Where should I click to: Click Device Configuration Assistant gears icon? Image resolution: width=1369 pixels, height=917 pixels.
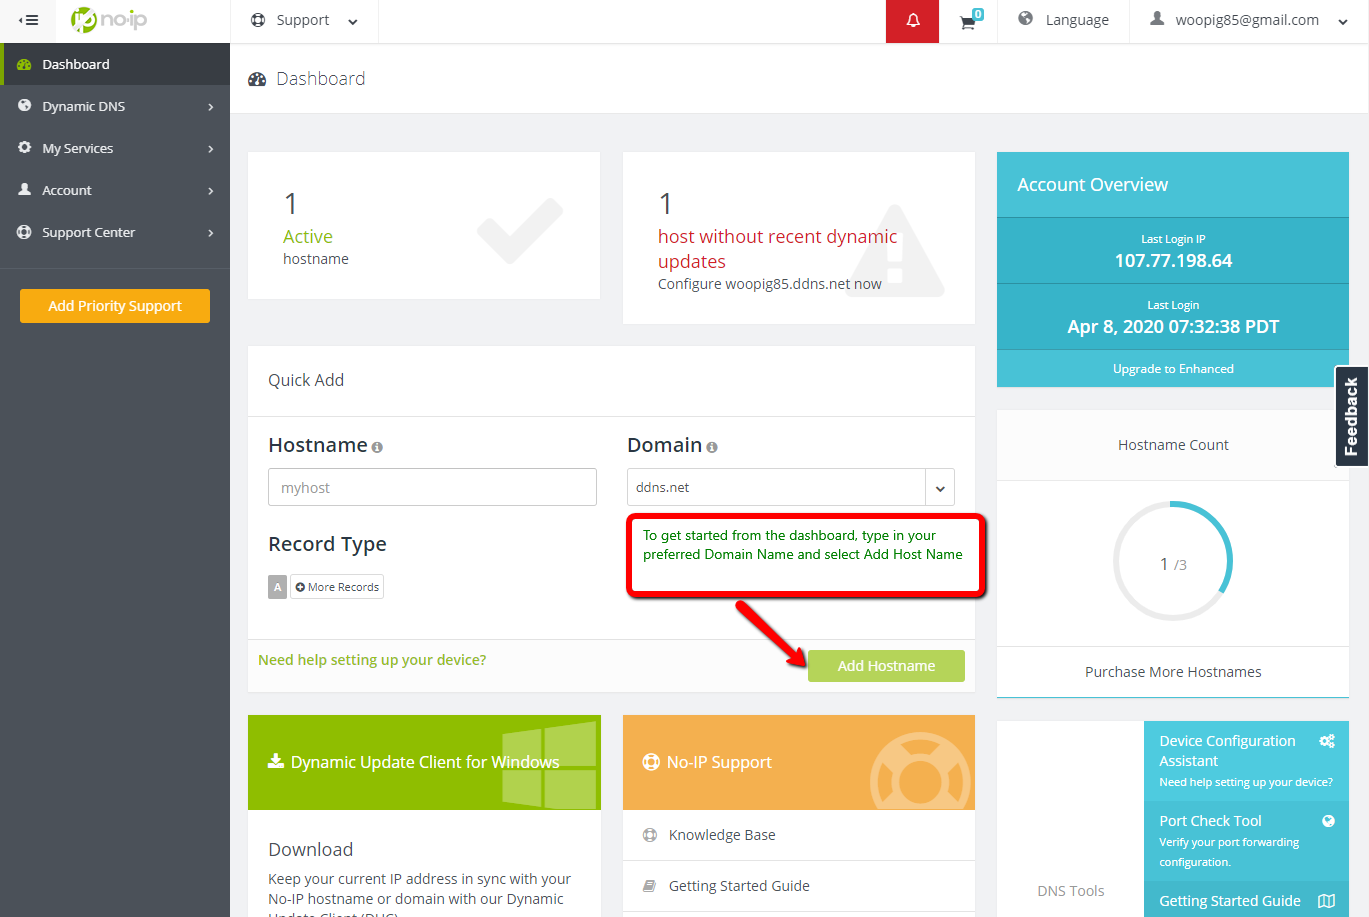[x=1327, y=741]
